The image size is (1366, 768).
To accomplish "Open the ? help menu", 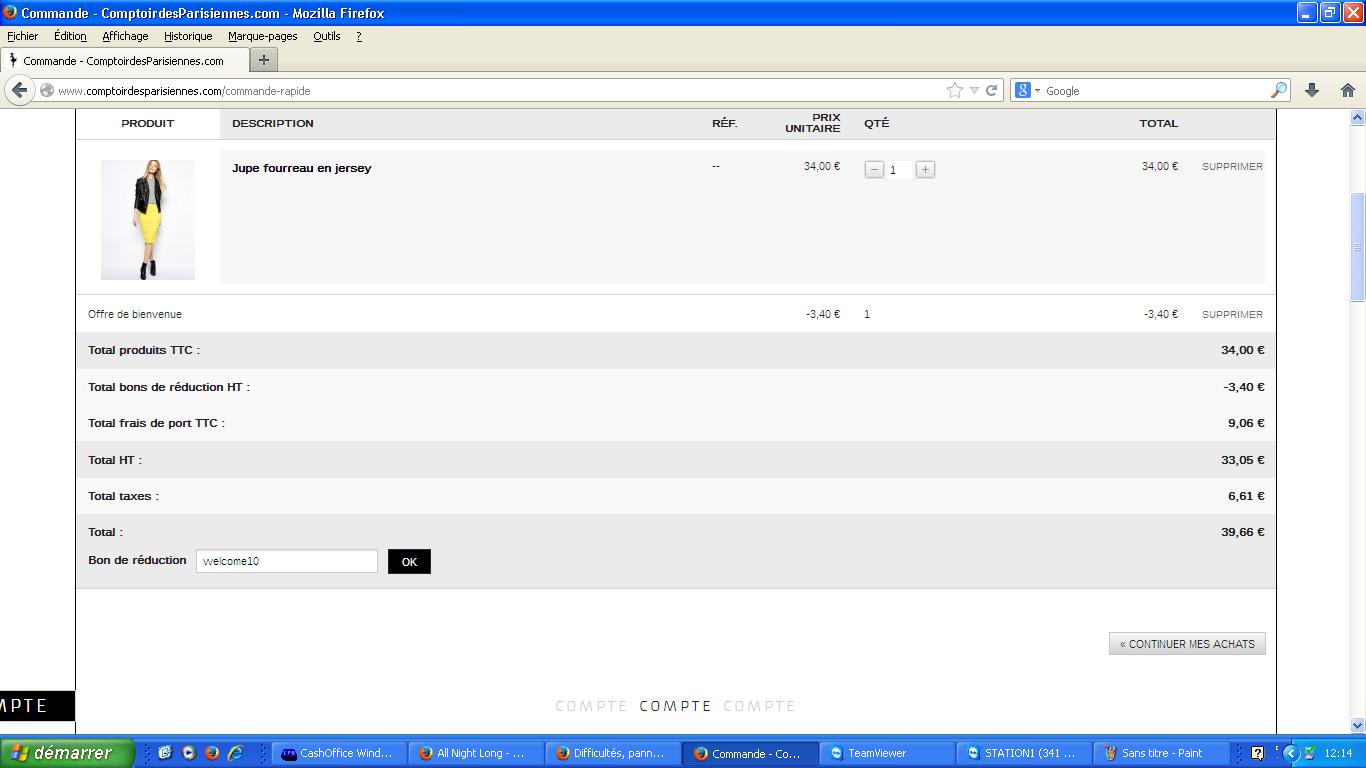I will (x=359, y=36).
